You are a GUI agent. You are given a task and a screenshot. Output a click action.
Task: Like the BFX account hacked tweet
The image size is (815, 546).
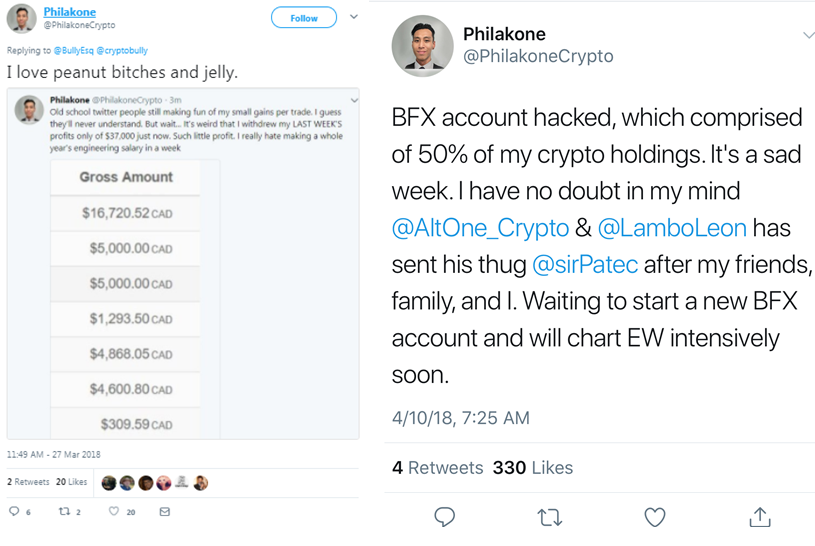(654, 516)
